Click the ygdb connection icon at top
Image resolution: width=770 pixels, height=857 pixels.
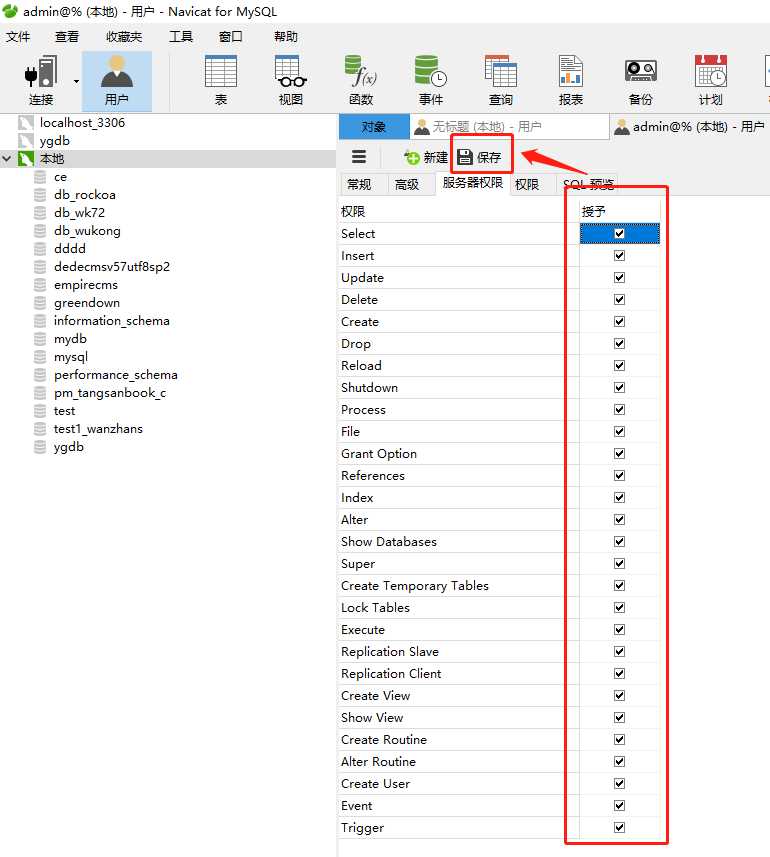pos(26,141)
